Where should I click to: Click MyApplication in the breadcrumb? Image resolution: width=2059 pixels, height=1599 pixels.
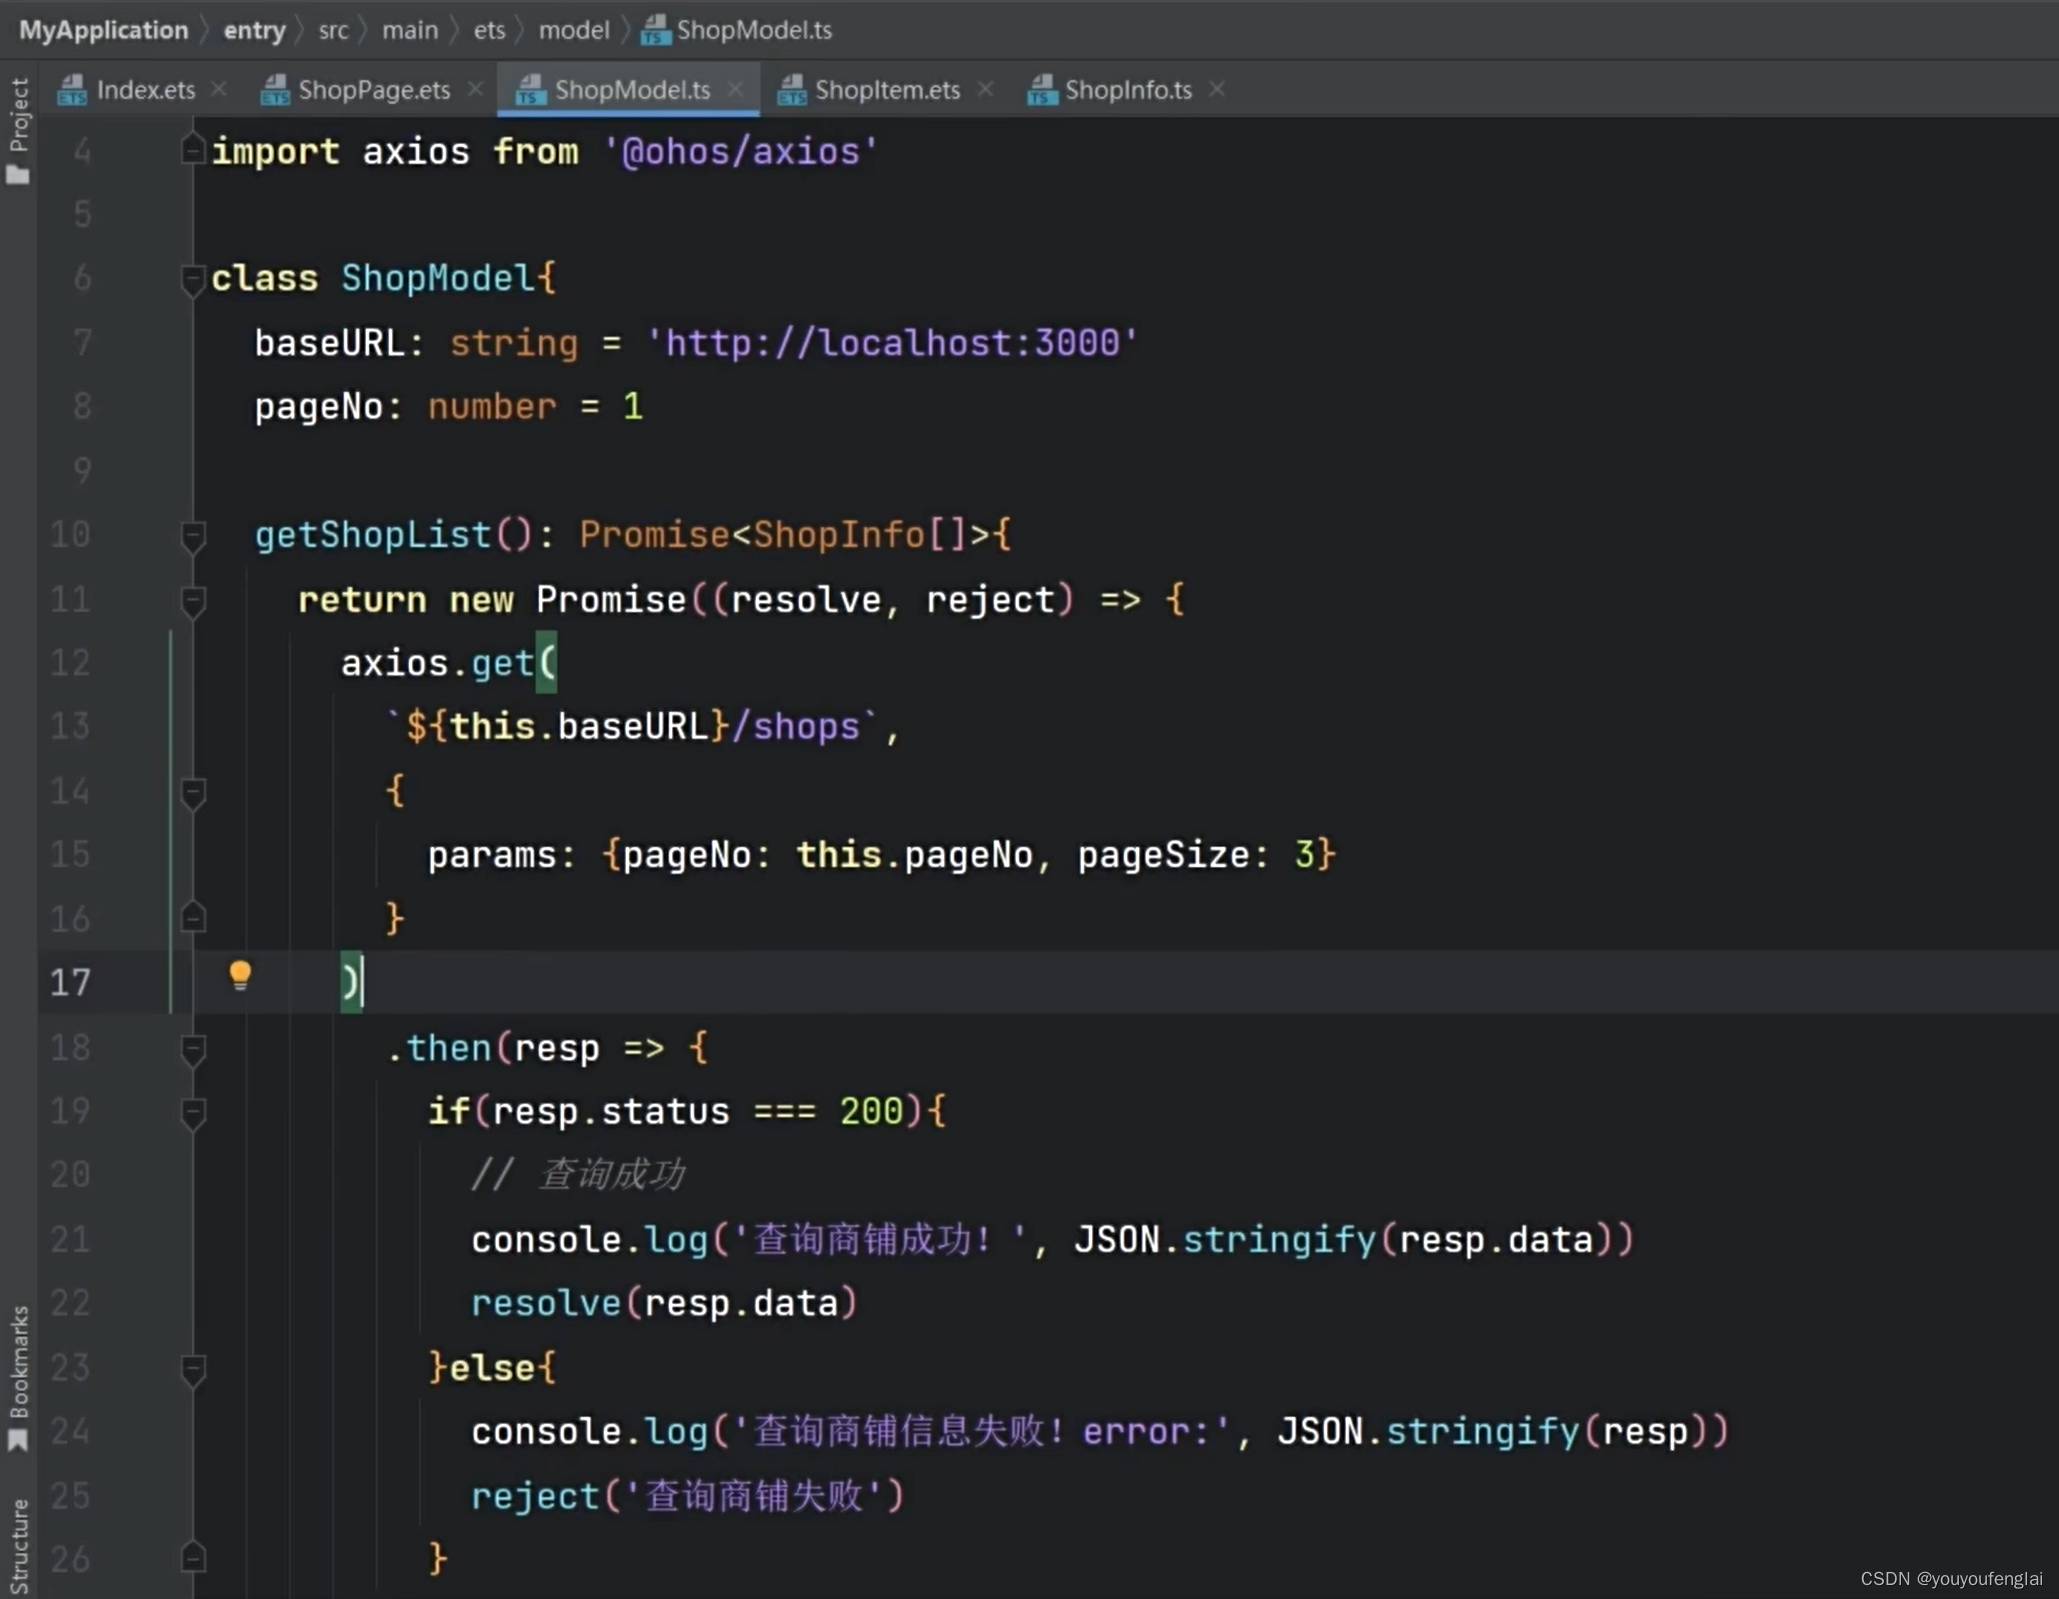pyautogui.click(x=103, y=30)
